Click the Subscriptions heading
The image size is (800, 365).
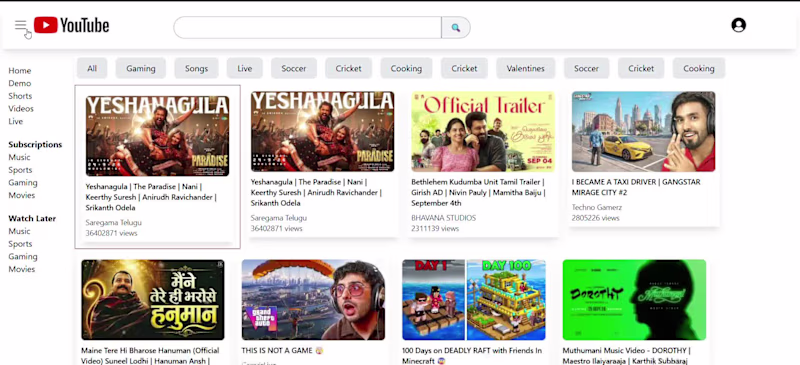tap(35, 144)
